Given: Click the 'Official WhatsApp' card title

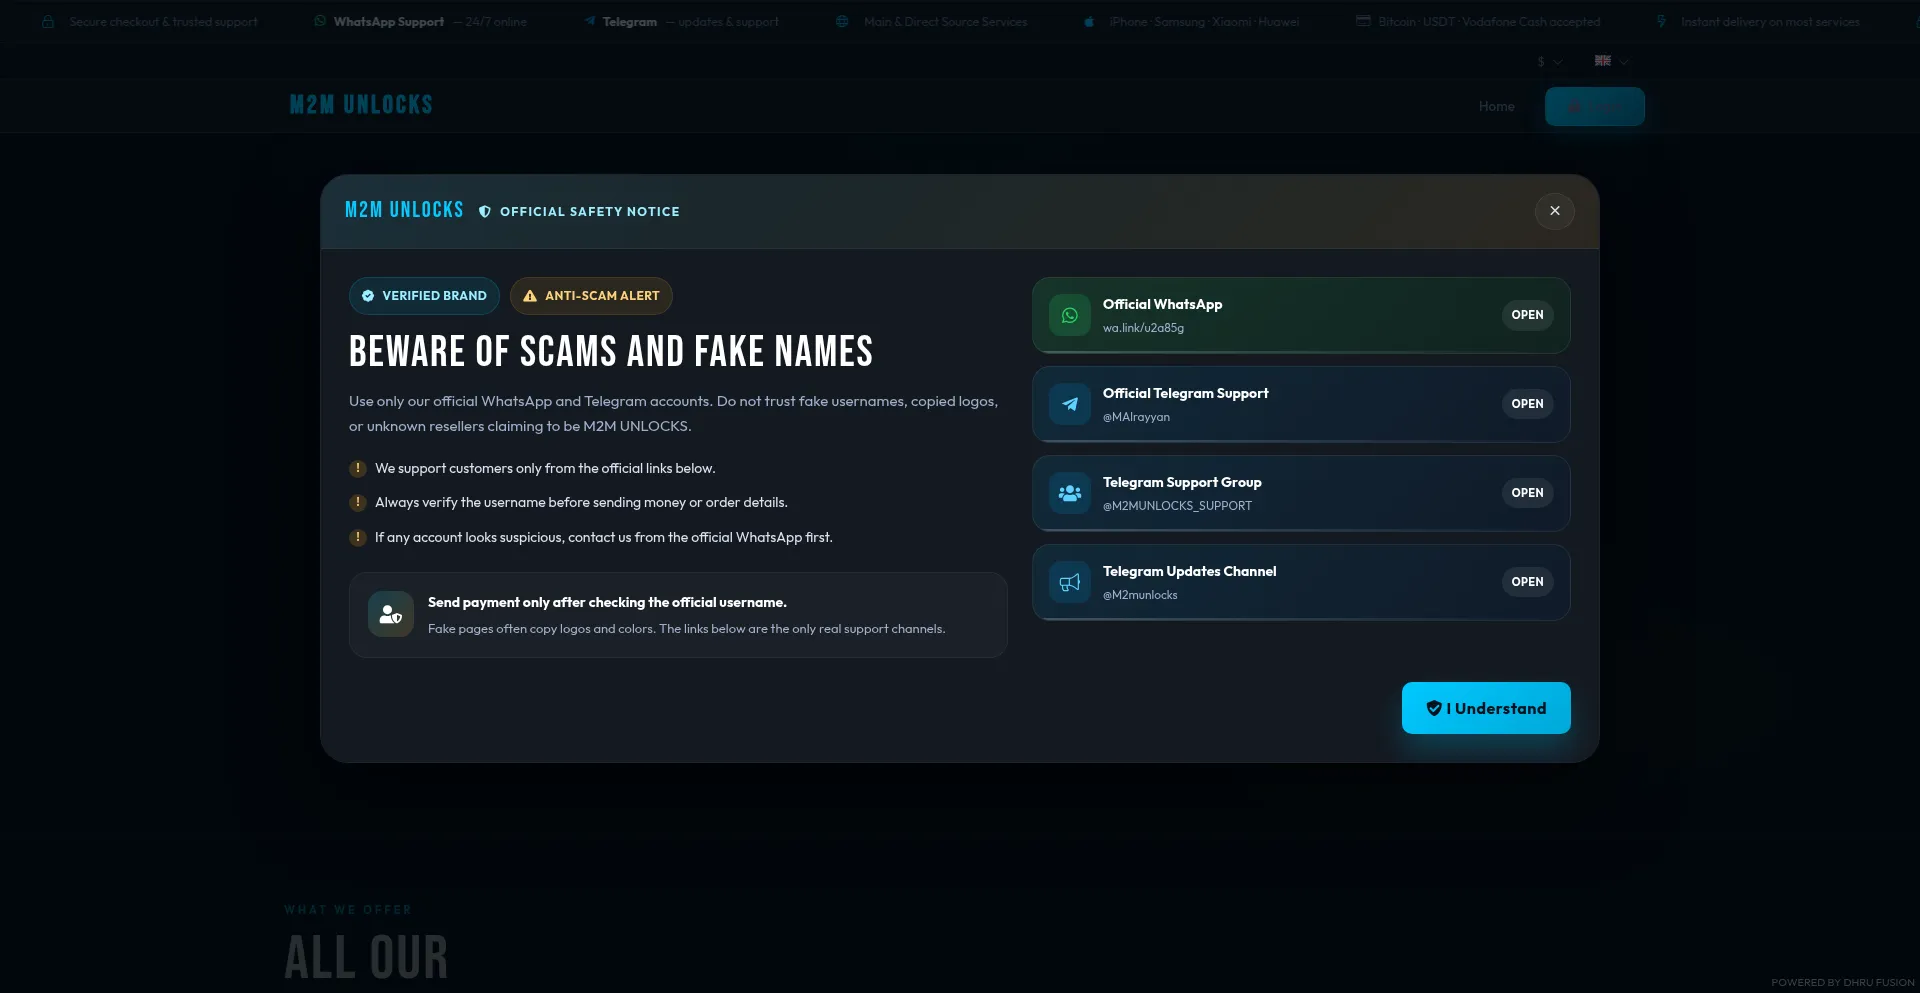Looking at the screenshot, I should pos(1162,304).
